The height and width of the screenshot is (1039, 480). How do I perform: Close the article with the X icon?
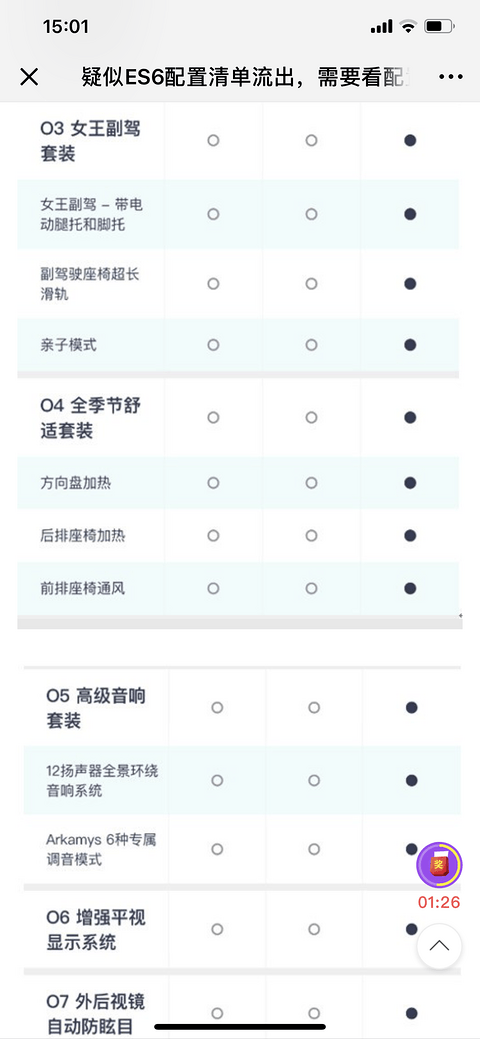[x=29, y=77]
